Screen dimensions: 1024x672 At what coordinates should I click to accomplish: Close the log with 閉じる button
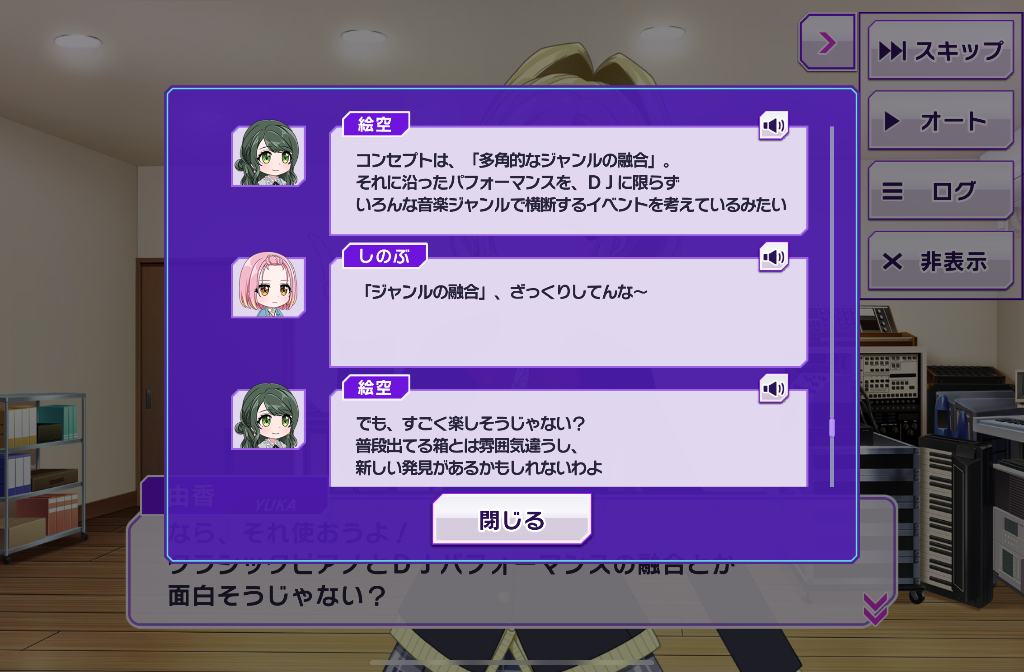pos(512,520)
